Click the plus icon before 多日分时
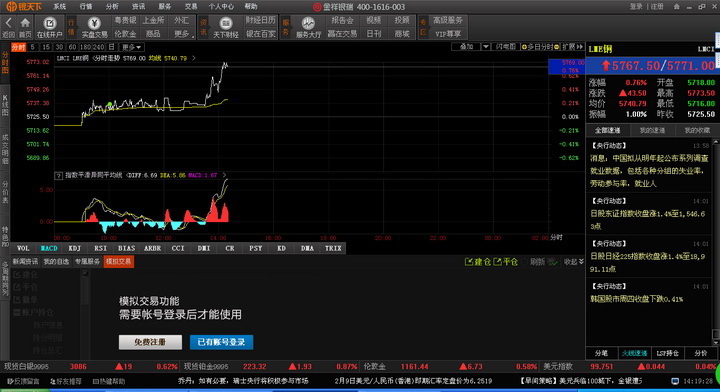 pyautogui.click(x=524, y=47)
